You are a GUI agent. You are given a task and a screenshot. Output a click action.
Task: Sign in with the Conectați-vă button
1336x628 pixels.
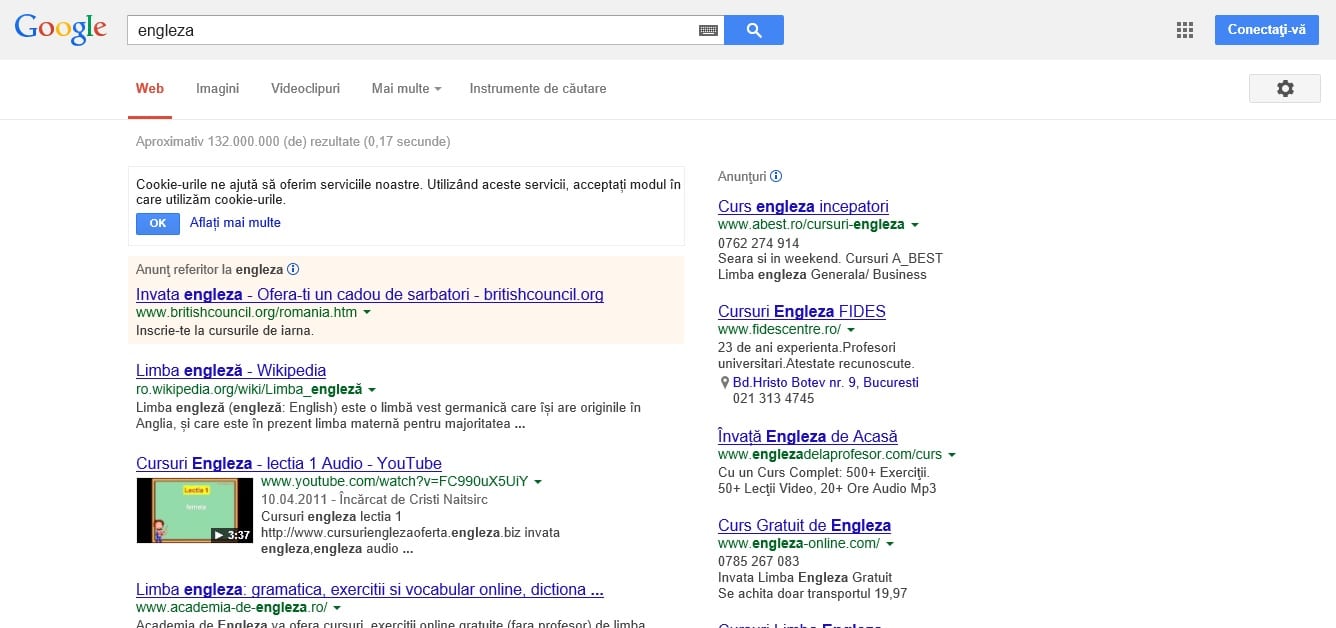coord(1267,30)
